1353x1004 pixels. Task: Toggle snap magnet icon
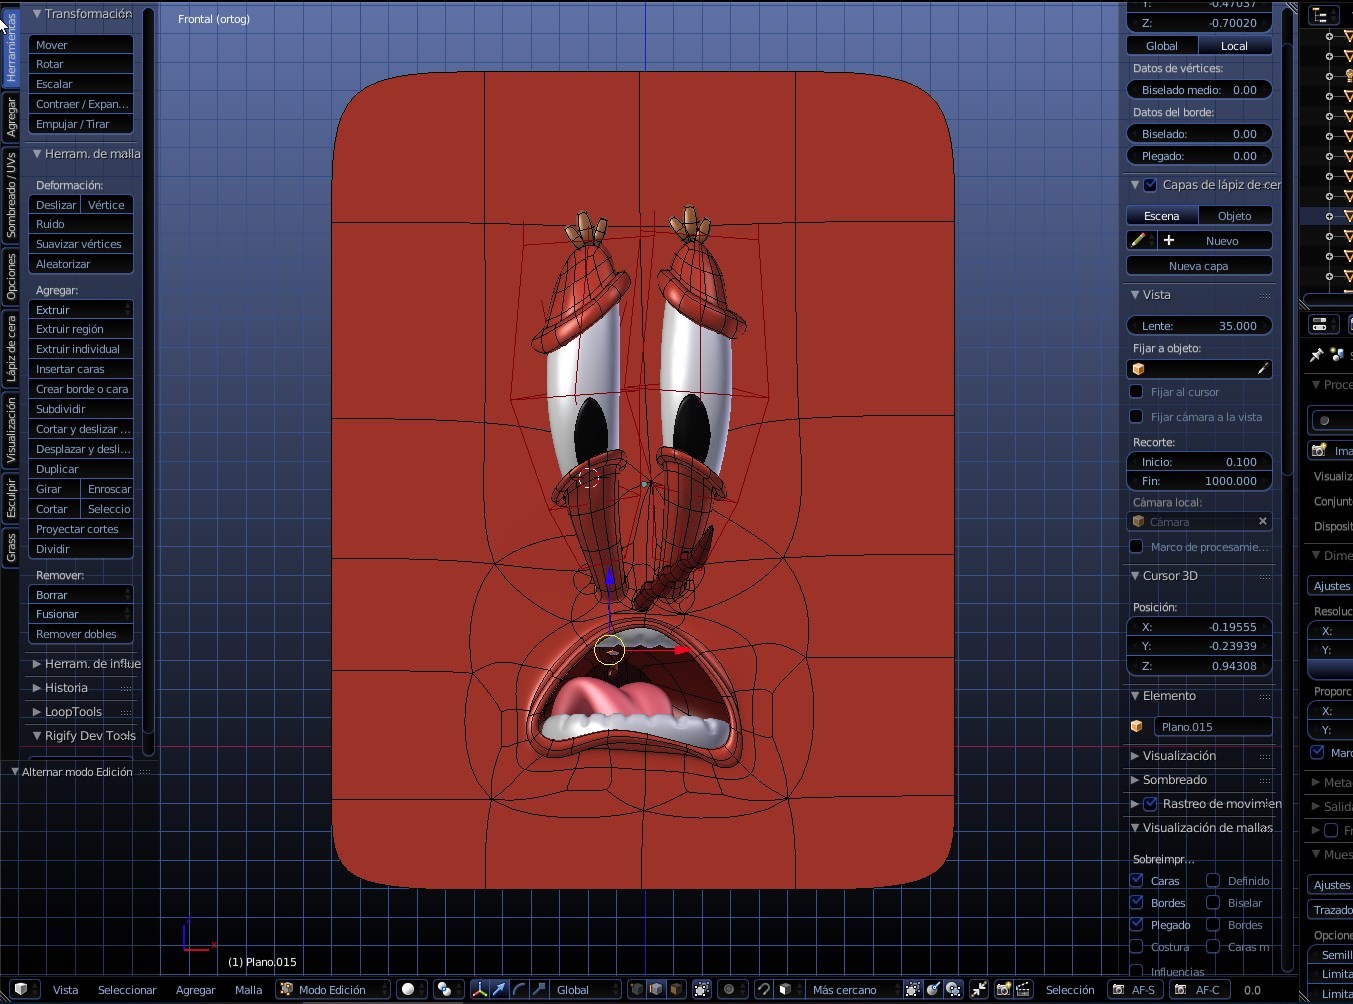(764, 989)
